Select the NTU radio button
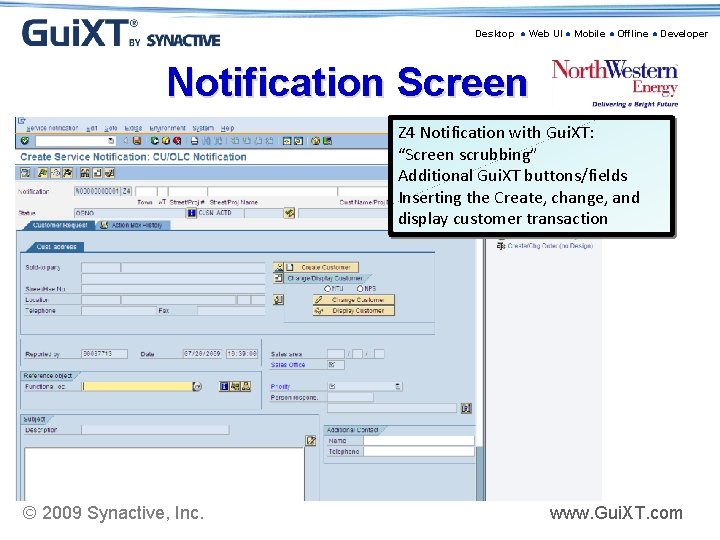720x540 pixels. tap(327, 288)
